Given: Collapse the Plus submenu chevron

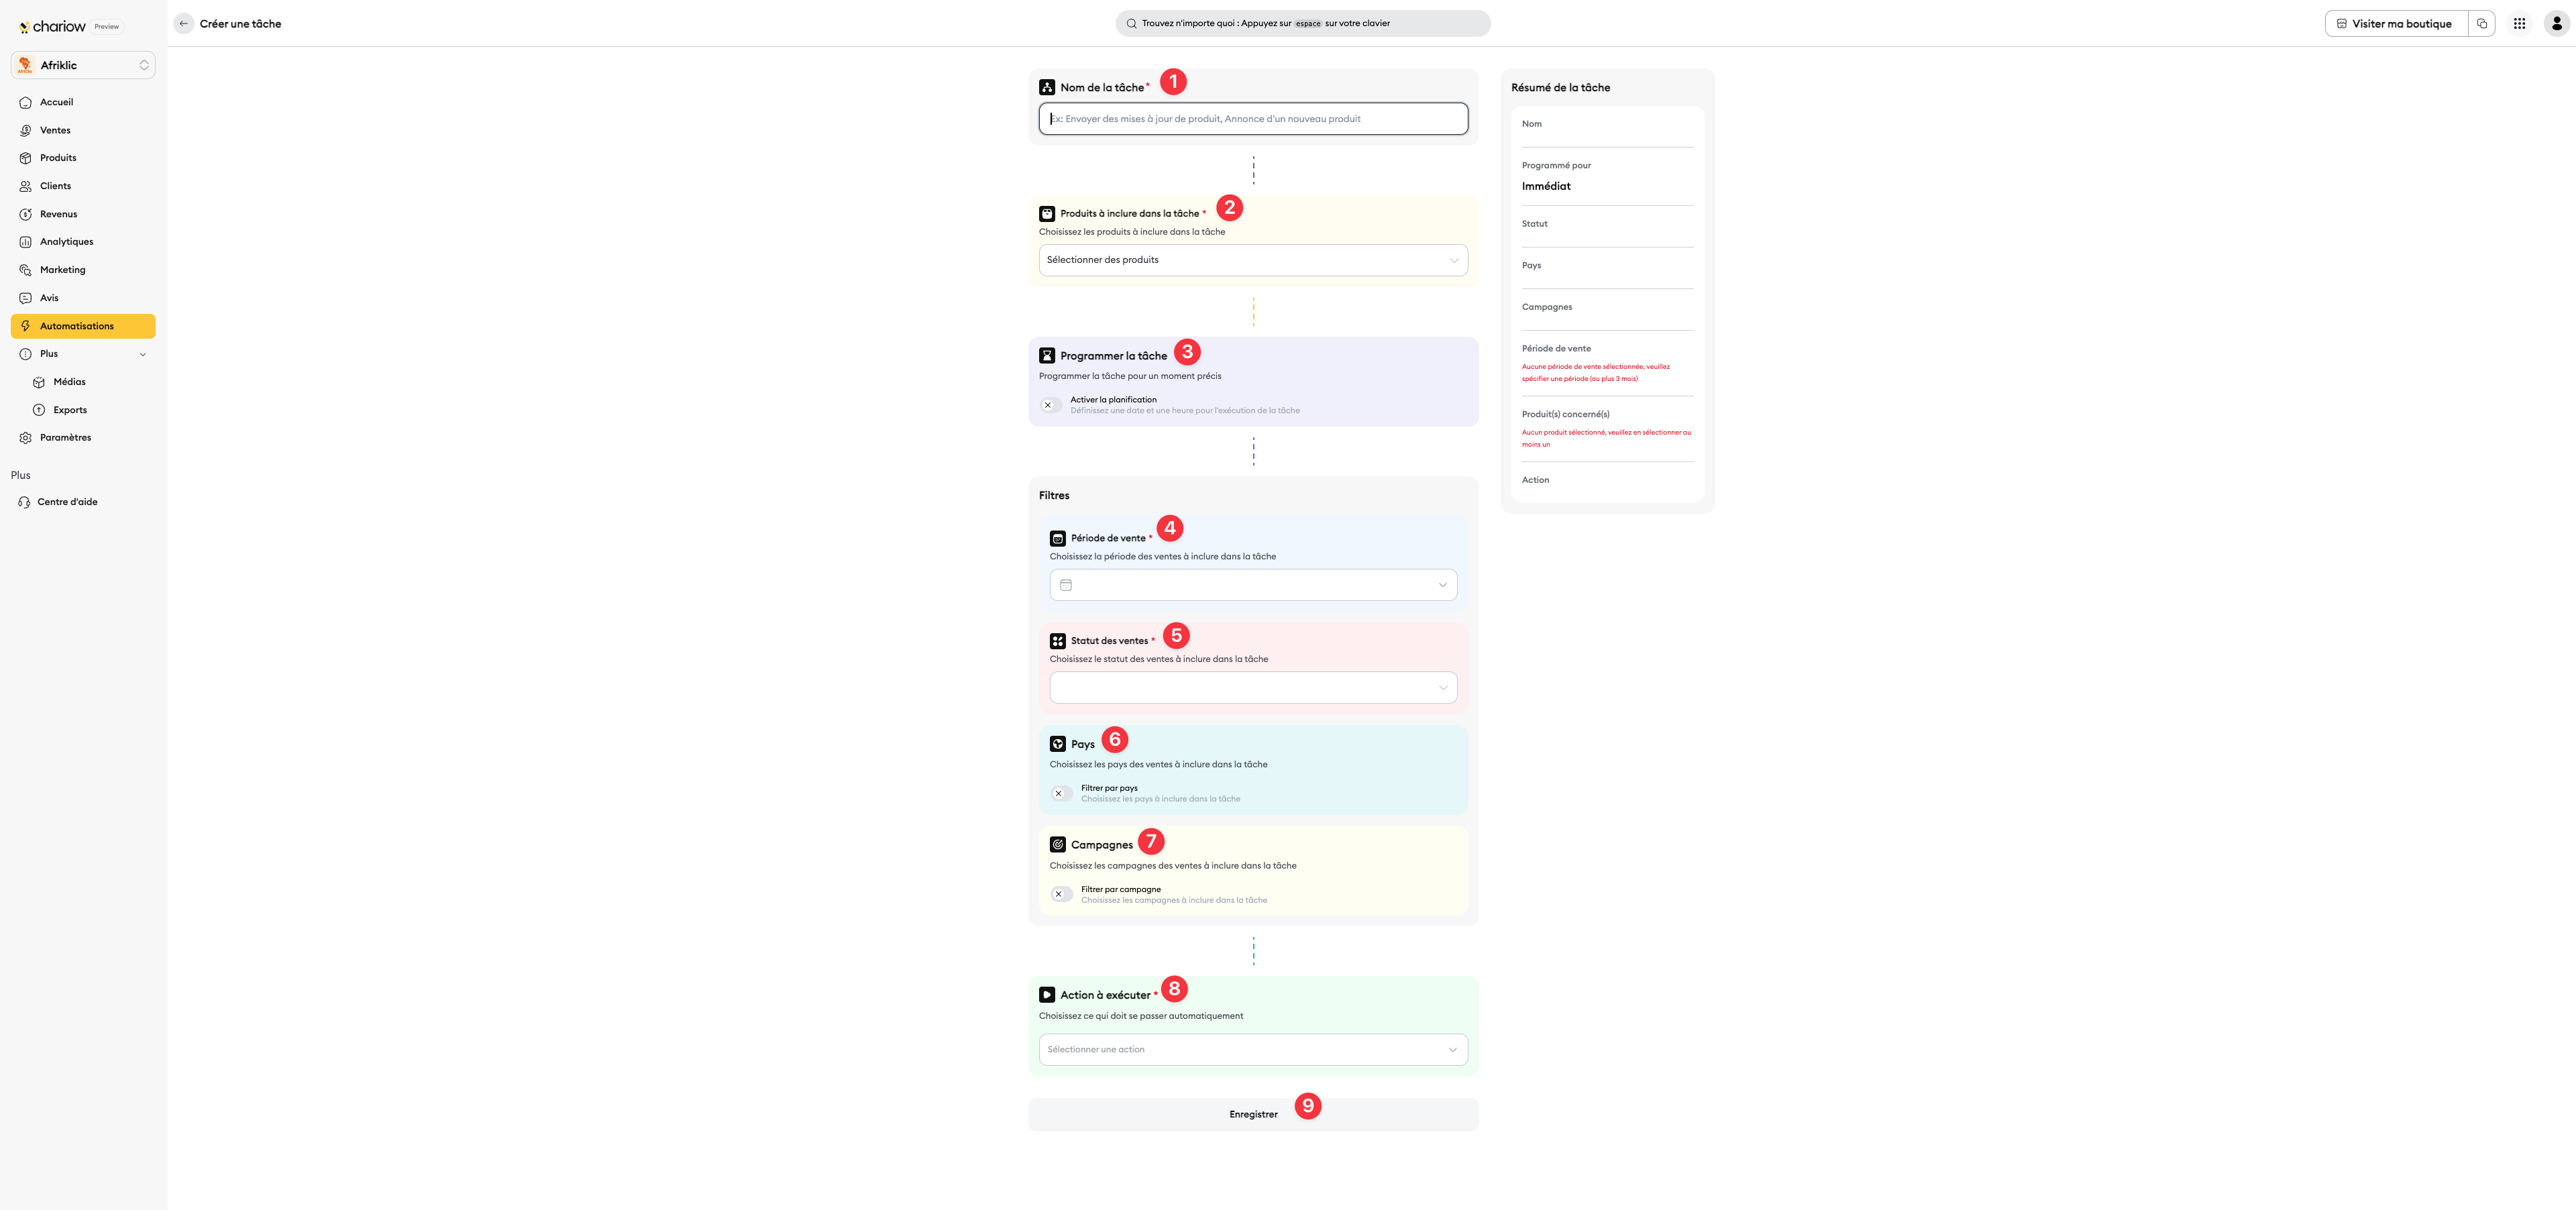Looking at the screenshot, I should click(143, 355).
